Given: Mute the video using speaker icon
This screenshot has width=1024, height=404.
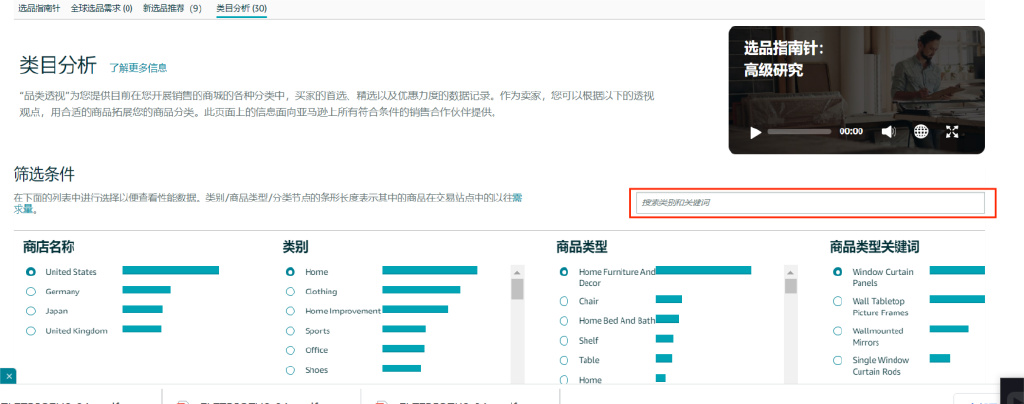Looking at the screenshot, I should [x=888, y=132].
